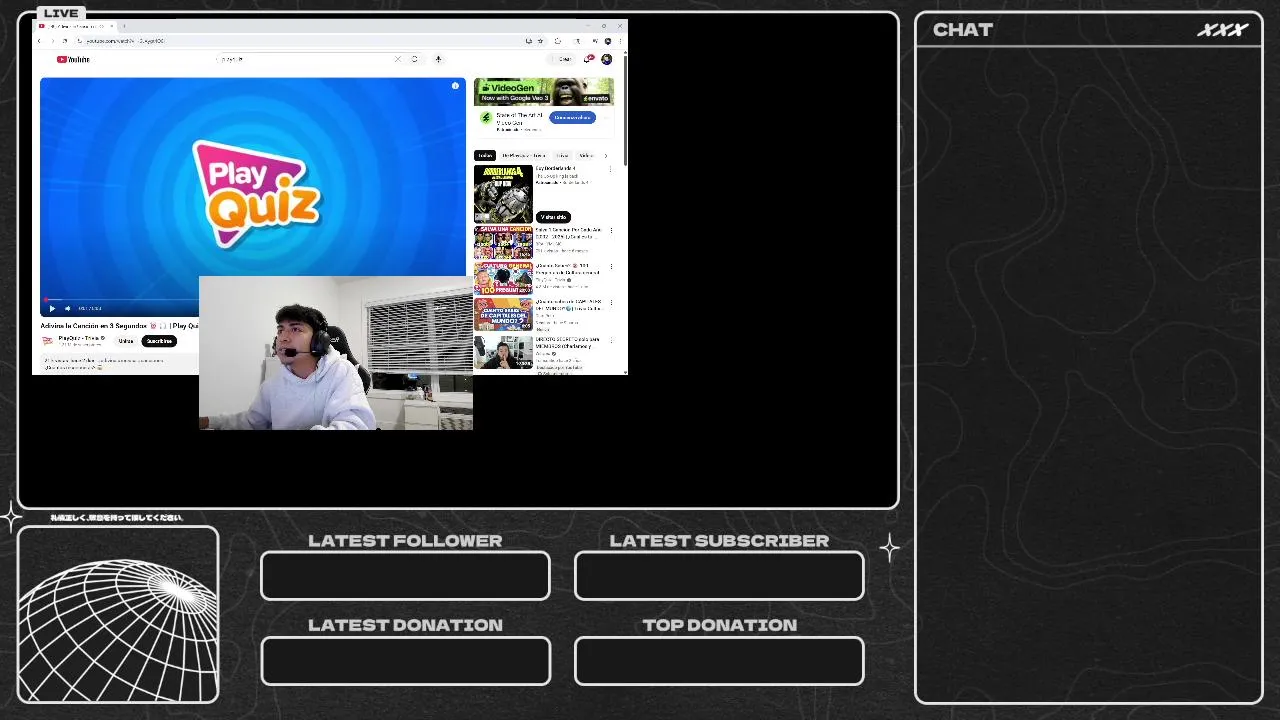This screenshot has height=720, width=1280.
Task: Open the PlayQuiz - Trivia channel name
Action: pyautogui.click(x=81, y=338)
